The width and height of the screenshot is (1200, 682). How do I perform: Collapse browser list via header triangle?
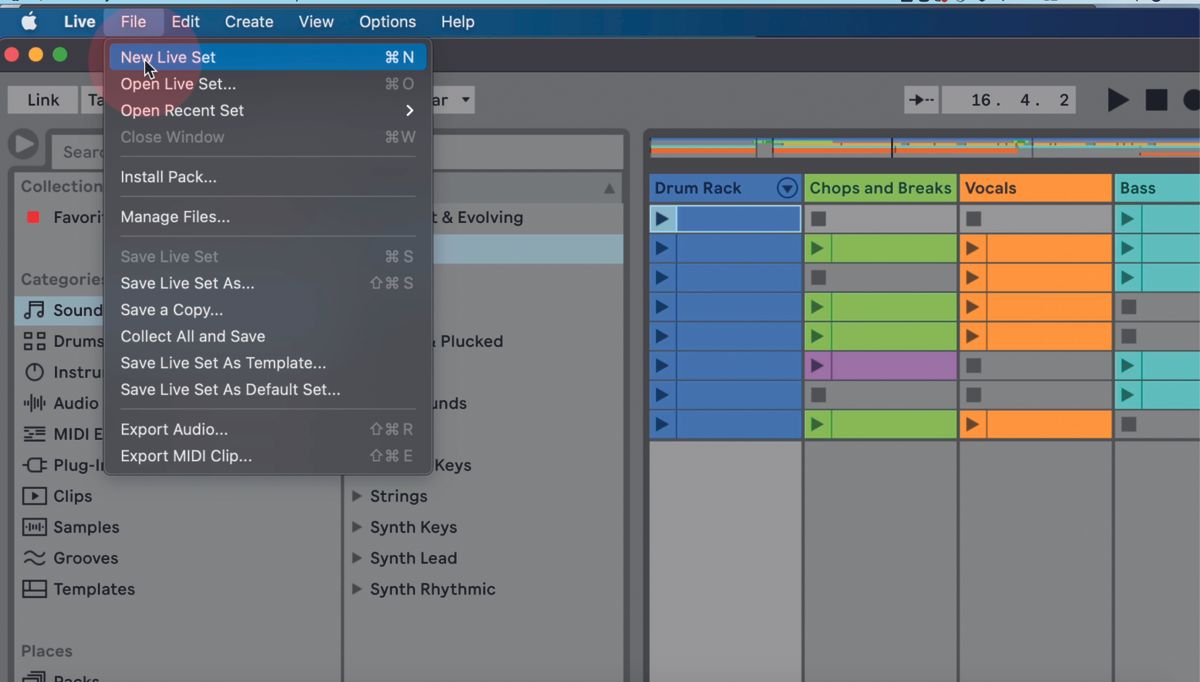point(609,188)
